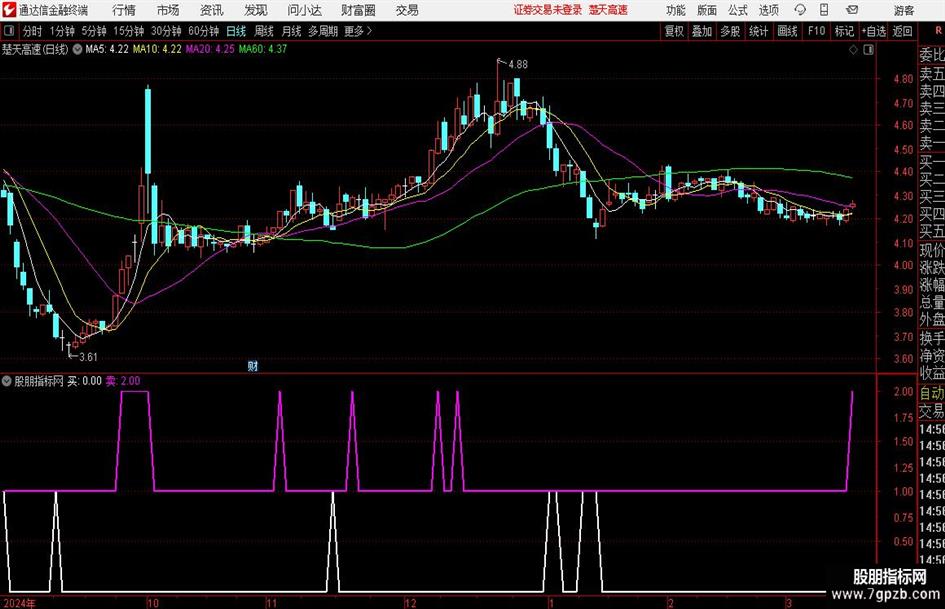Click the 卖: 2.00 indicator value
Viewport: 945px width, 609px height.
pyautogui.click(x=123, y=381)
